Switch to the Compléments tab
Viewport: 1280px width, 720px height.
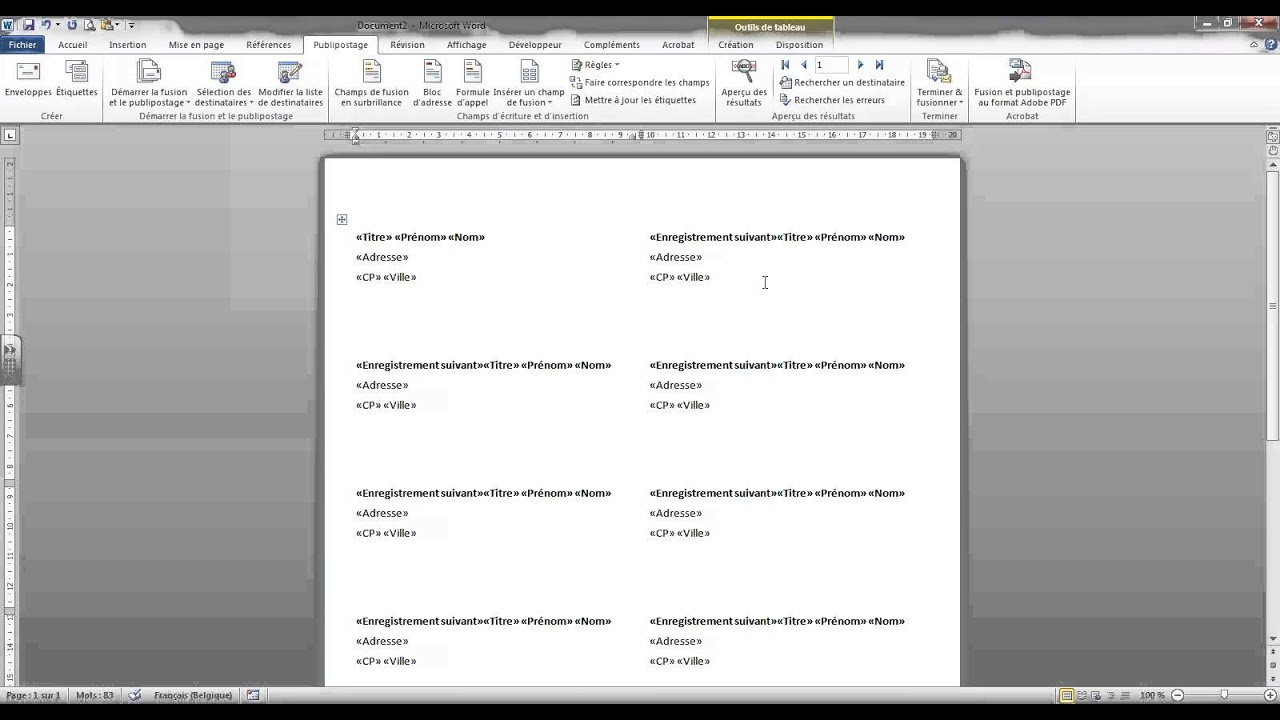click(611, 45)
